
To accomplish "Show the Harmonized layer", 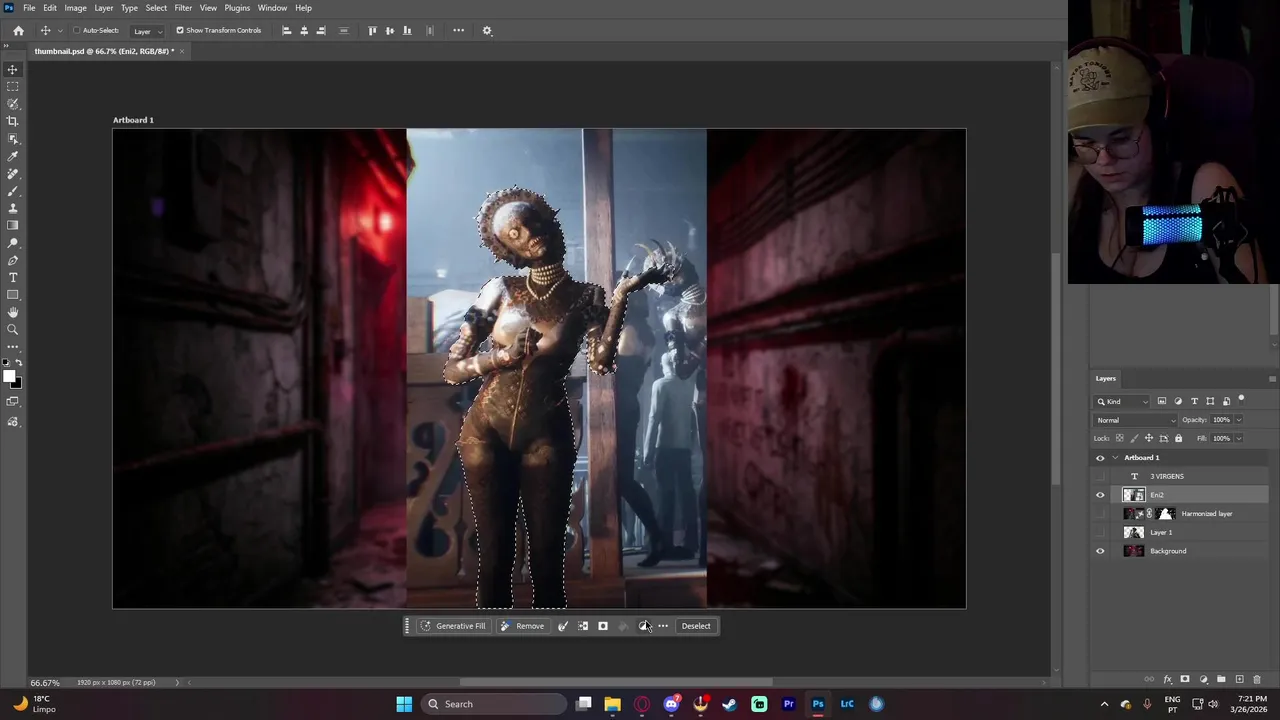I will pos(1100,514).
